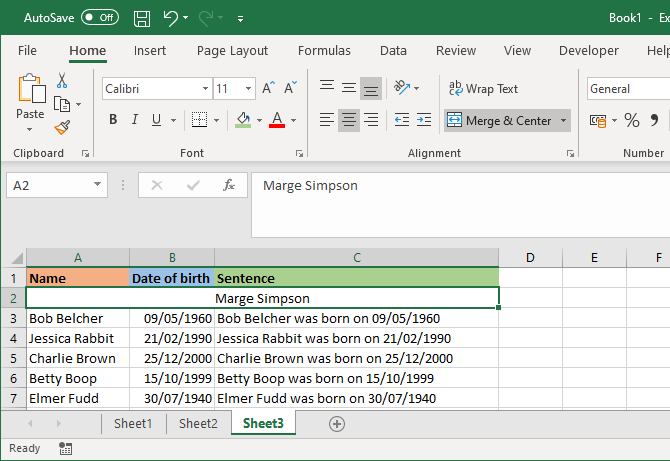This screenshot has height=461, width=670.
Task: Toggle Bold formatting
Action: (113, 119)
